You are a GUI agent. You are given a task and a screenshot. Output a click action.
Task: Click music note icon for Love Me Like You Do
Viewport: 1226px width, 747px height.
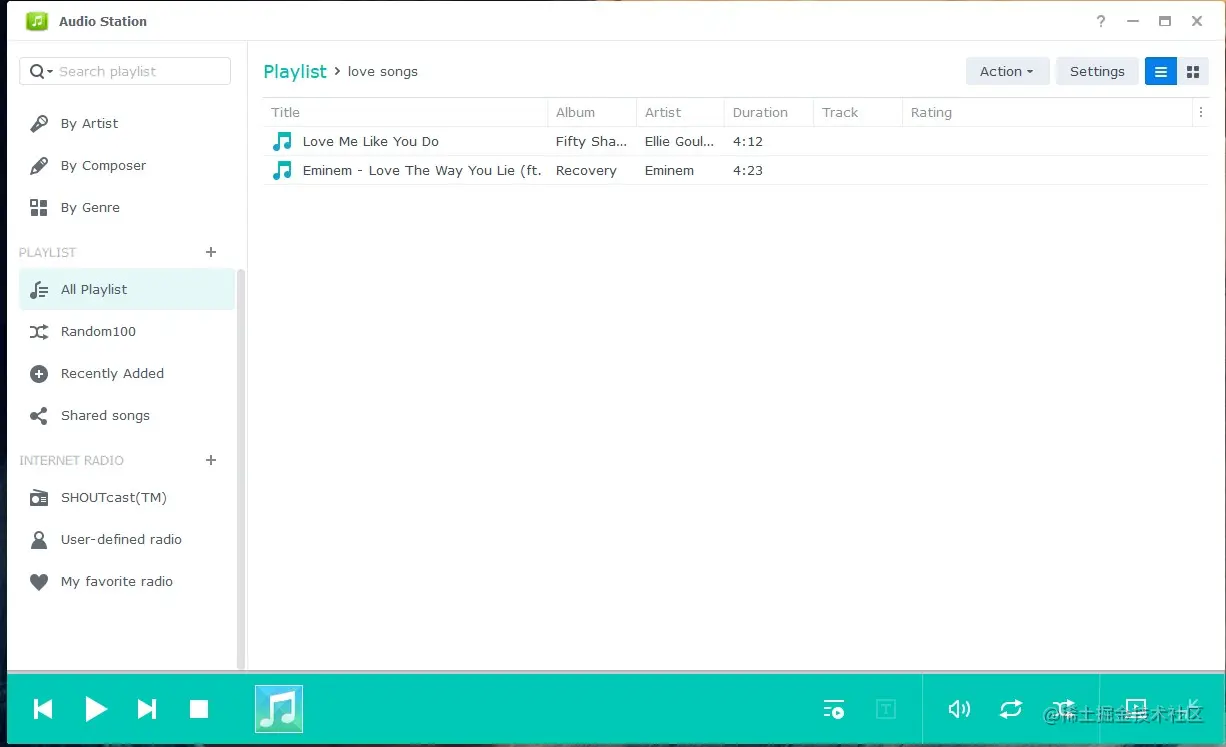click(283, 141)
